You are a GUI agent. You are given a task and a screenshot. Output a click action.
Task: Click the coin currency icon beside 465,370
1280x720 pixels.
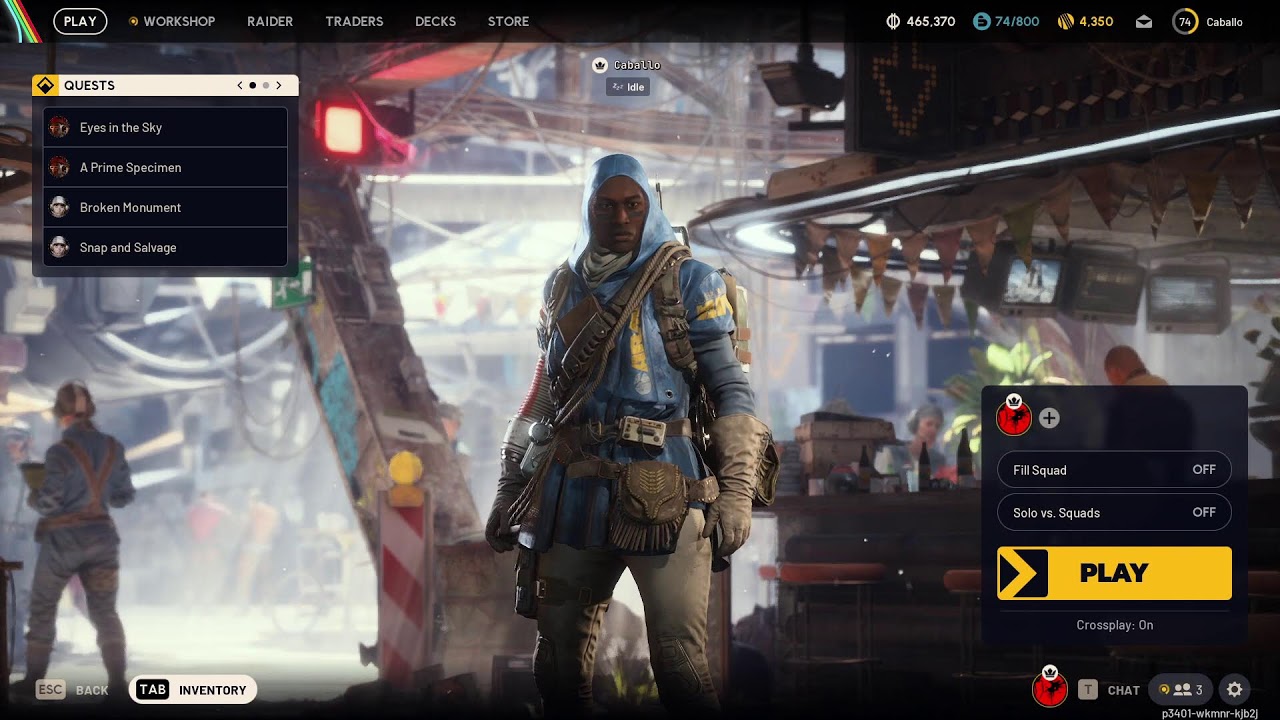pos(893,21)
